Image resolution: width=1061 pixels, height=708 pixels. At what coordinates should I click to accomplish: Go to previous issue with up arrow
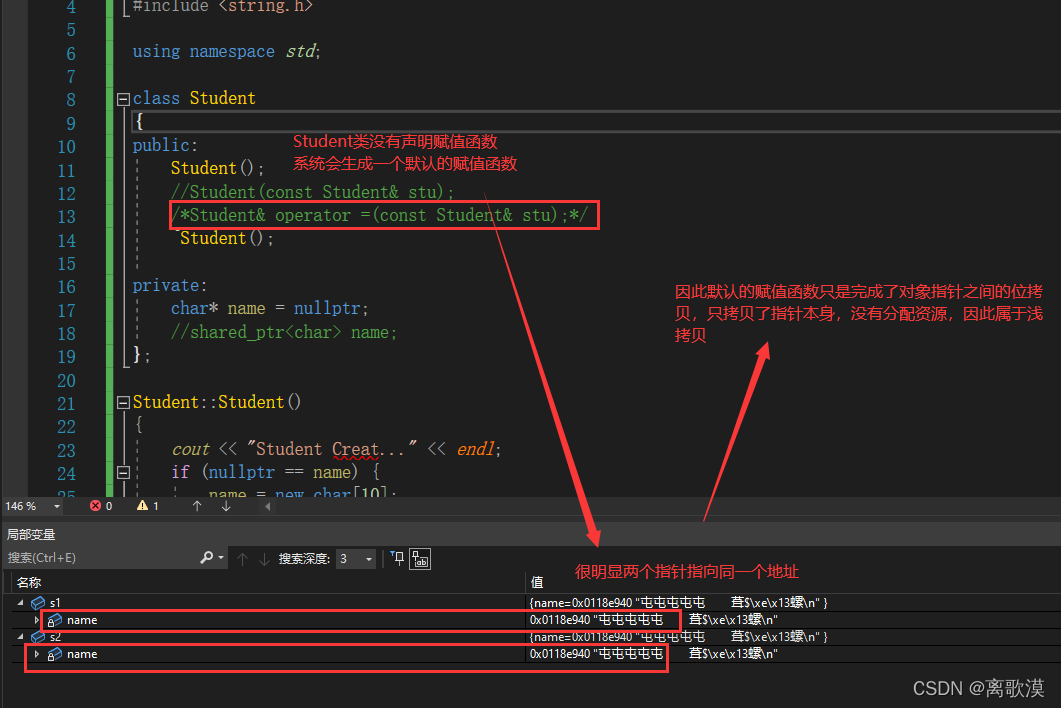coord(197,506)
